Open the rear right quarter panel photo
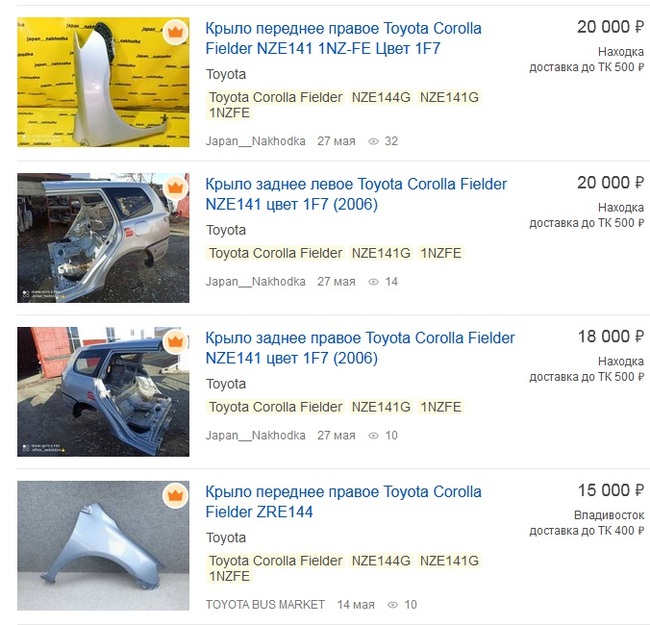This screenshot has height=625, width=650. click(103, 392)
